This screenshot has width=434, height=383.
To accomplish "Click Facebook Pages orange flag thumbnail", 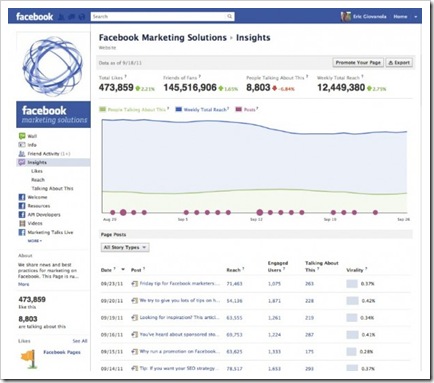I will 29,359.
